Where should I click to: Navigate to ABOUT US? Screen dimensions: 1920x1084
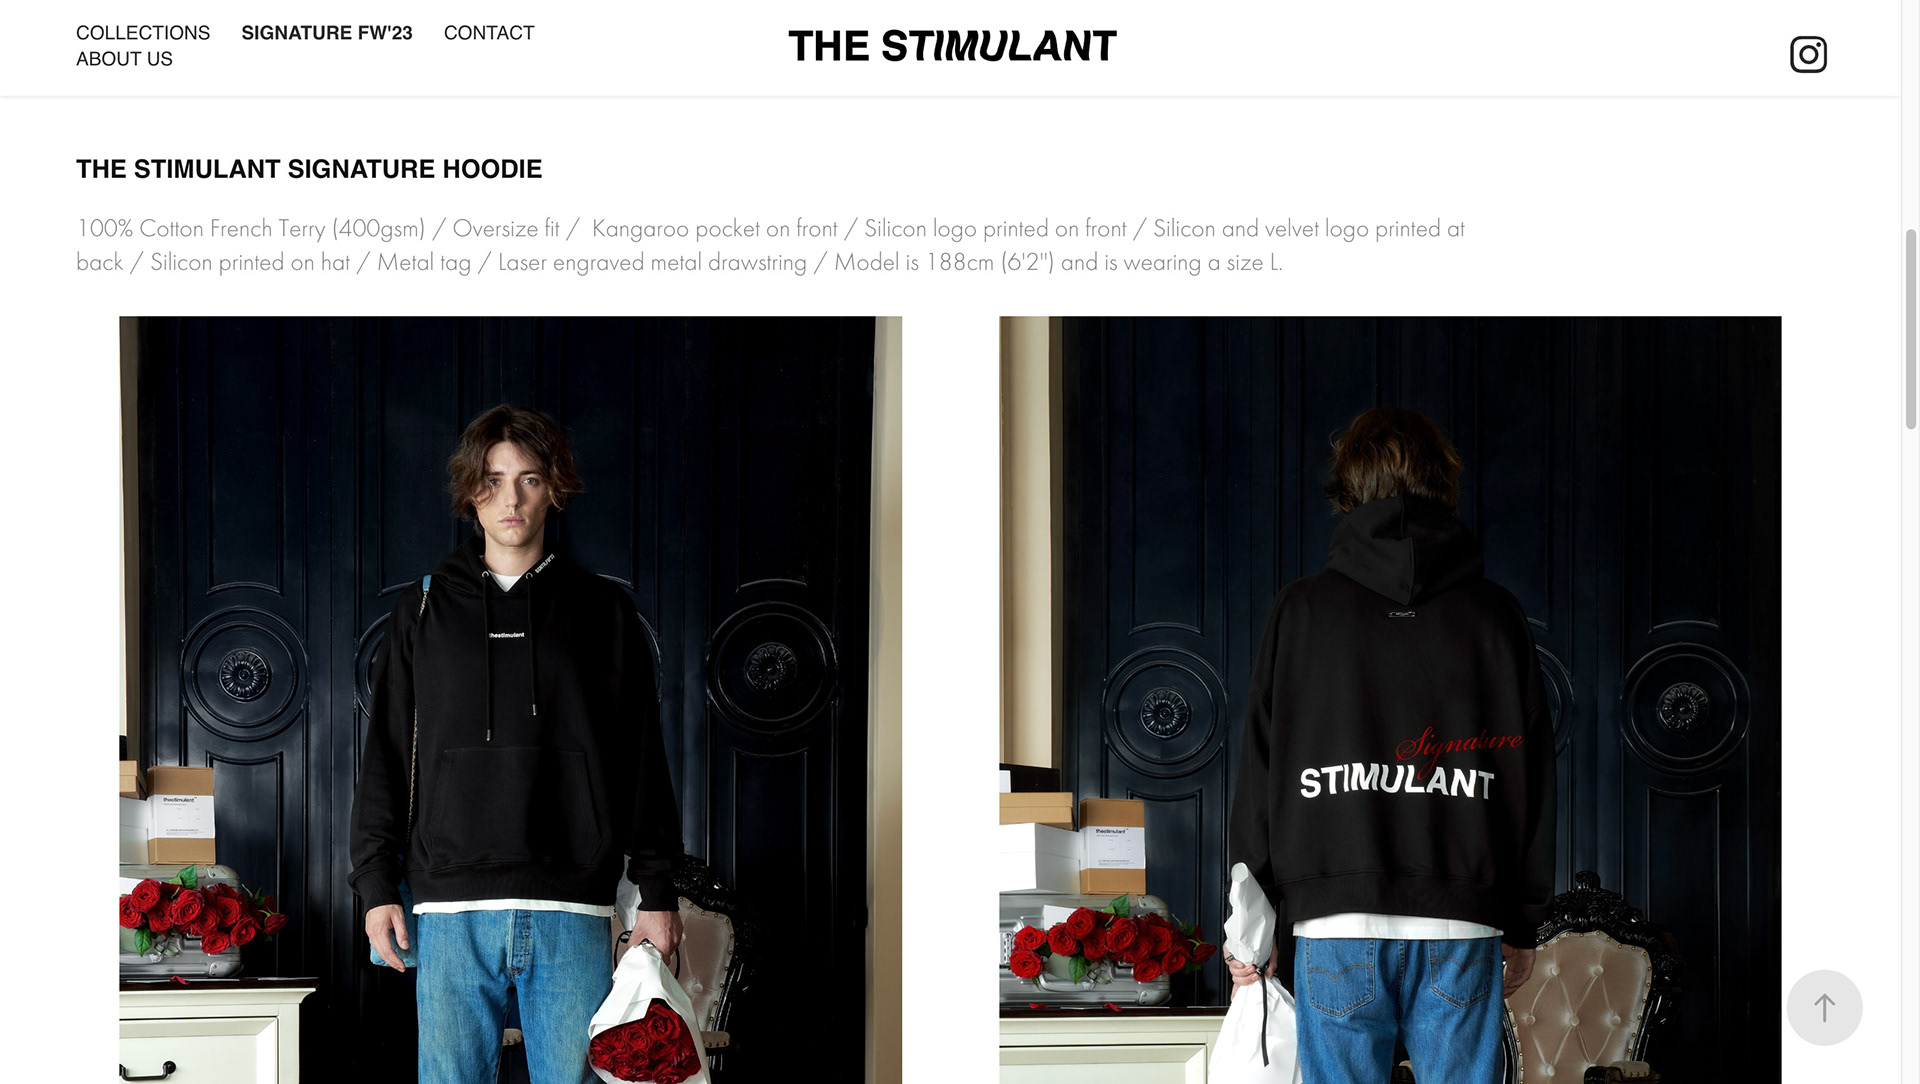pos(124,59)
